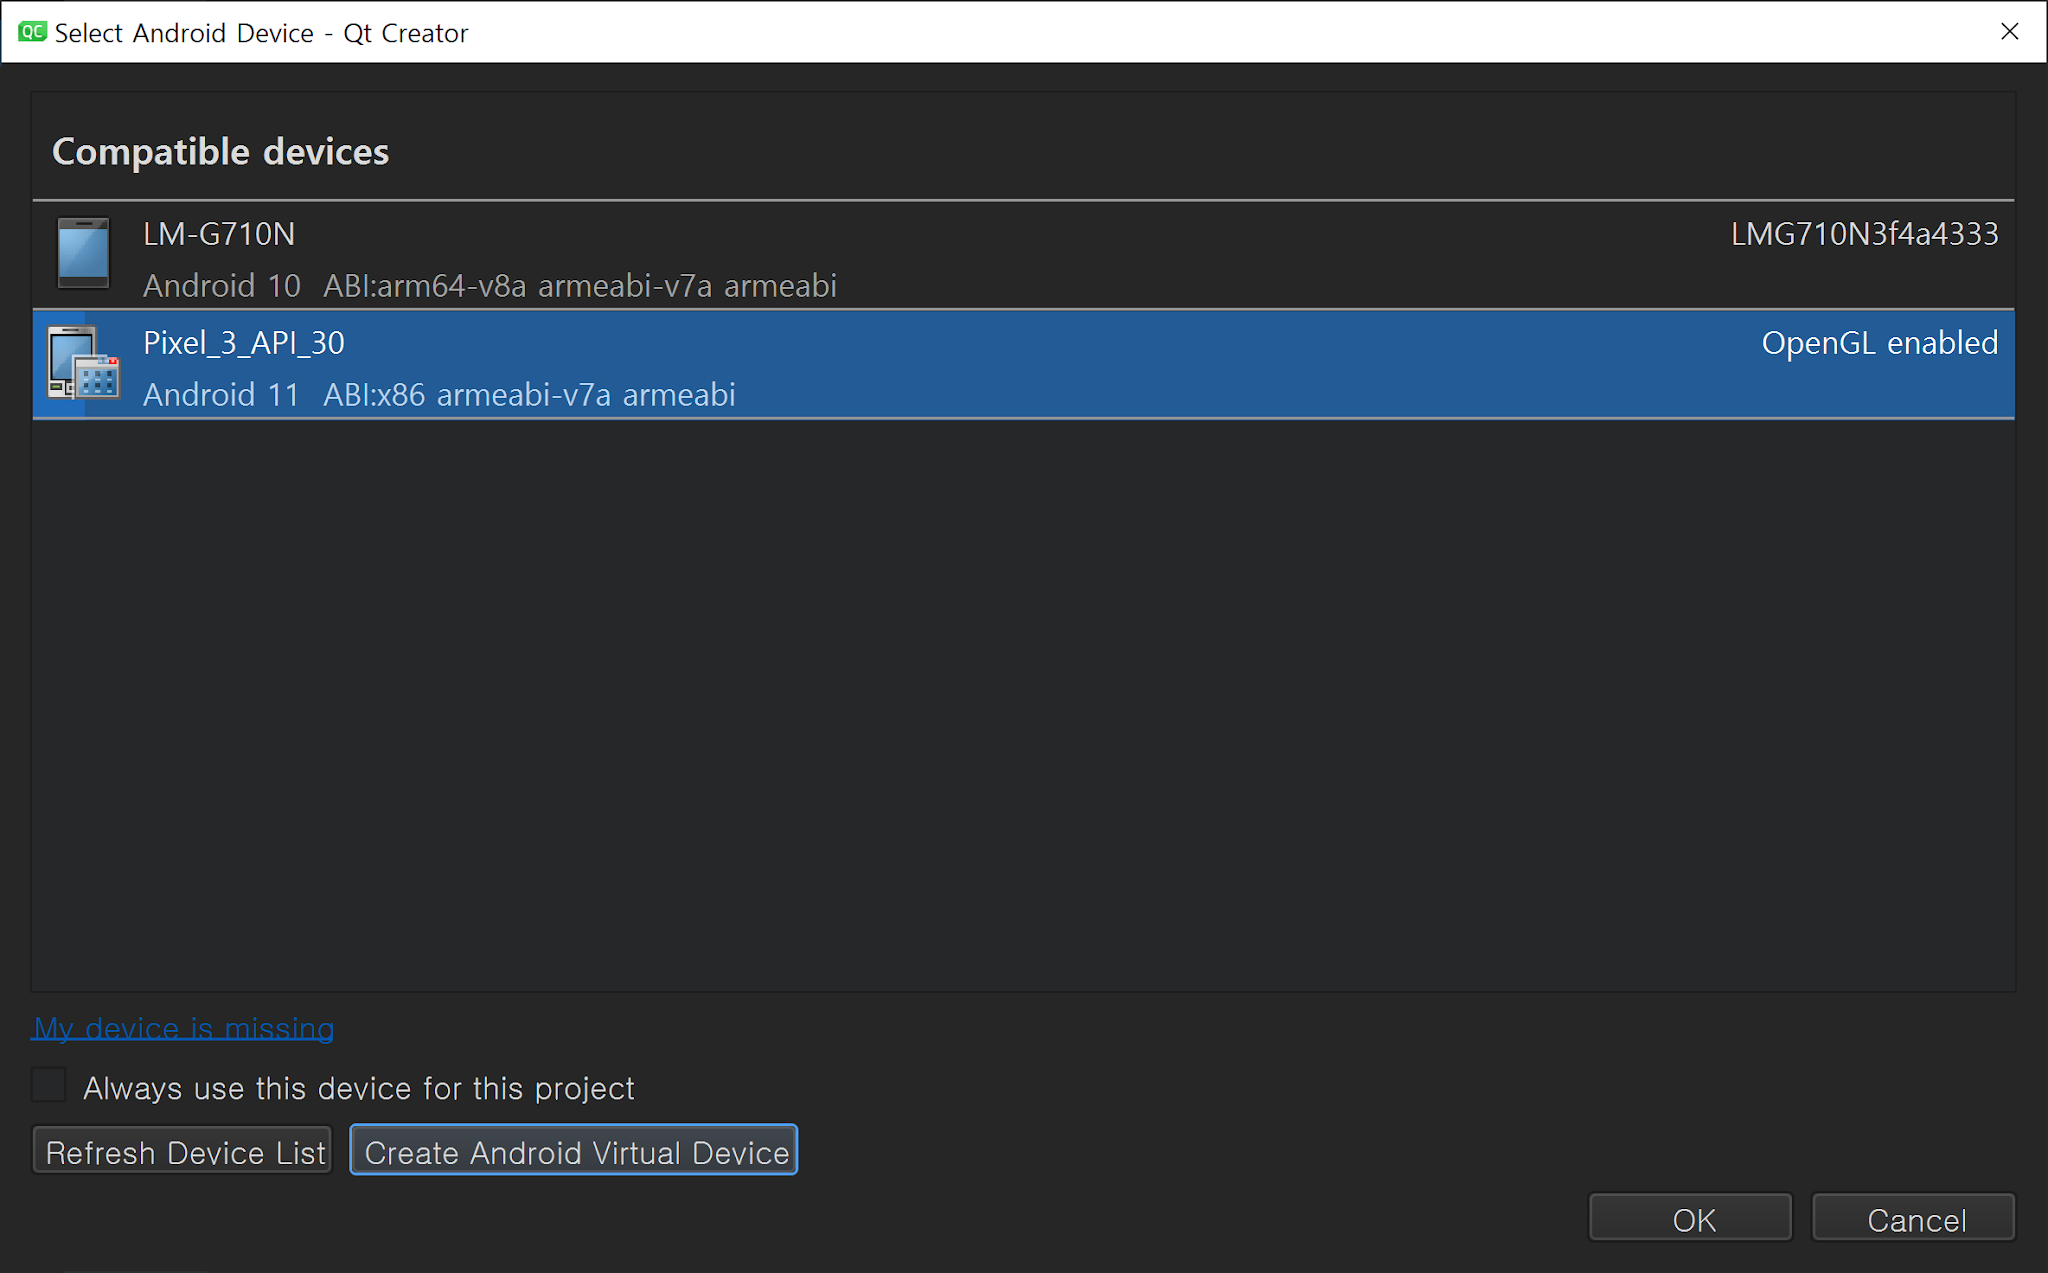Click the LMG710N3f4a4333 serial number
This screenshot has height=1273, width=2048.
click(x=1864, y=234)
